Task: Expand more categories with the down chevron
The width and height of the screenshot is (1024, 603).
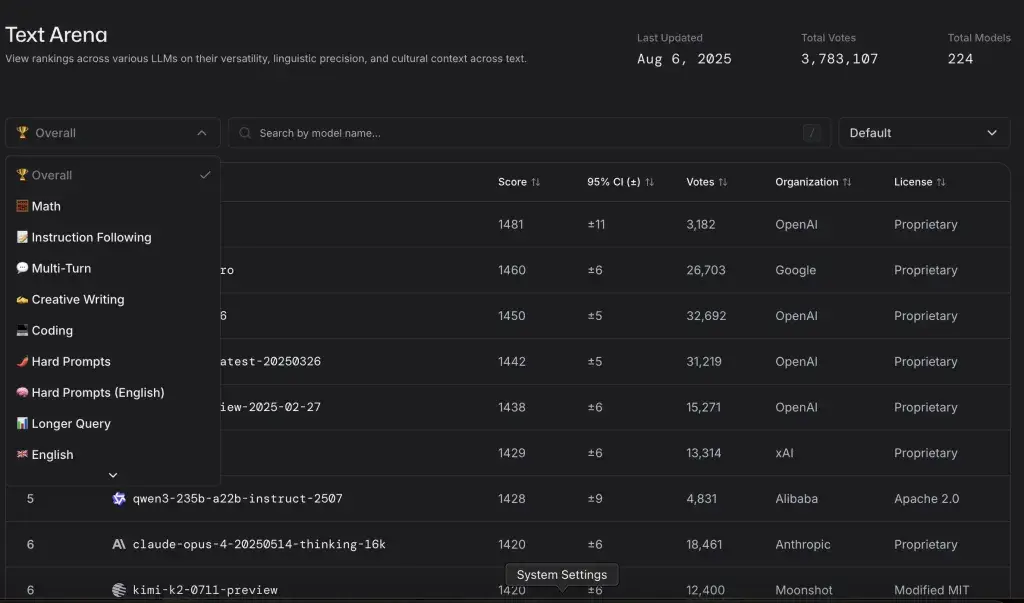Action: pyautogui.click(x=113, y=475)
